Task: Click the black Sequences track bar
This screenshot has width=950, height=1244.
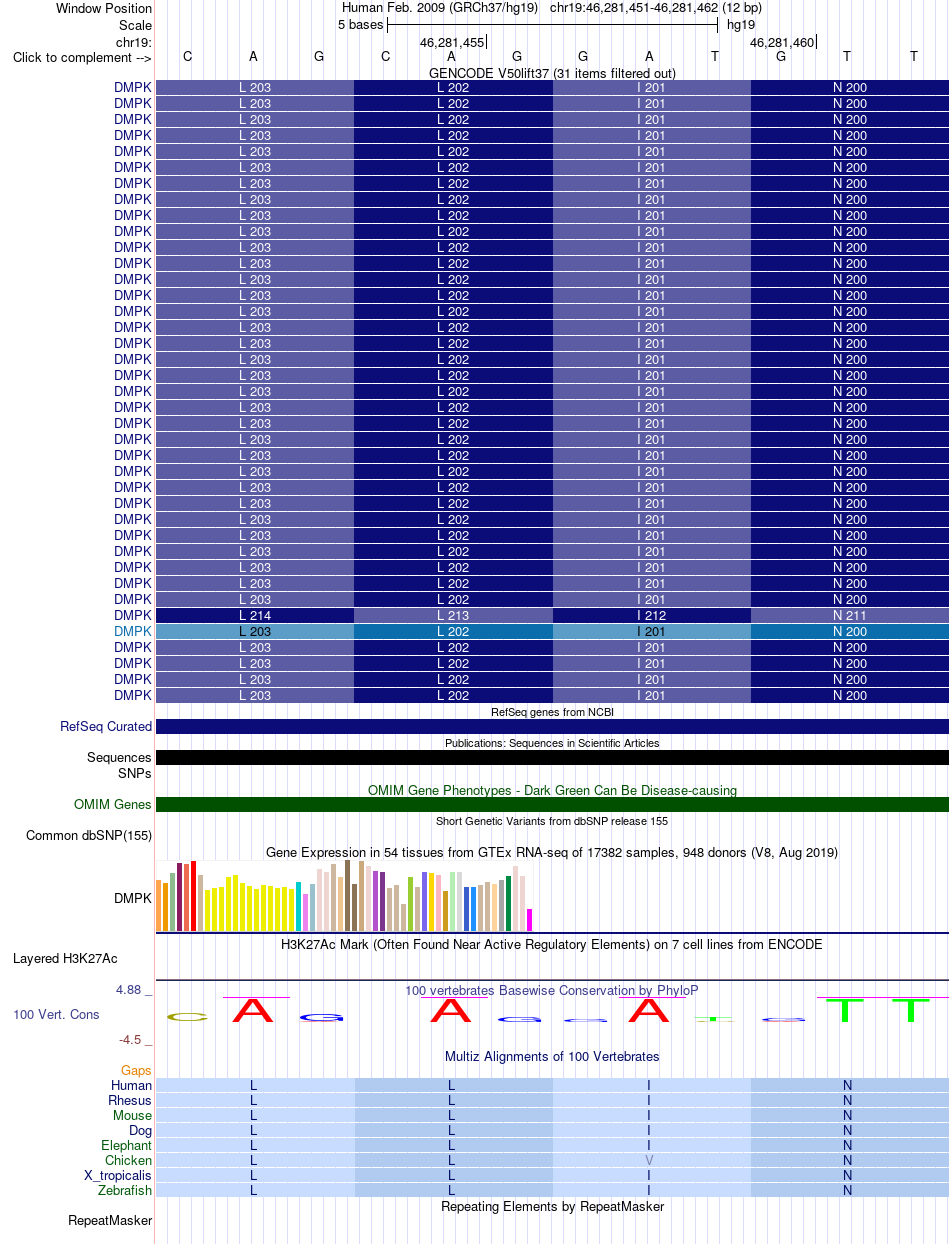Action: (x=552, y=758)
